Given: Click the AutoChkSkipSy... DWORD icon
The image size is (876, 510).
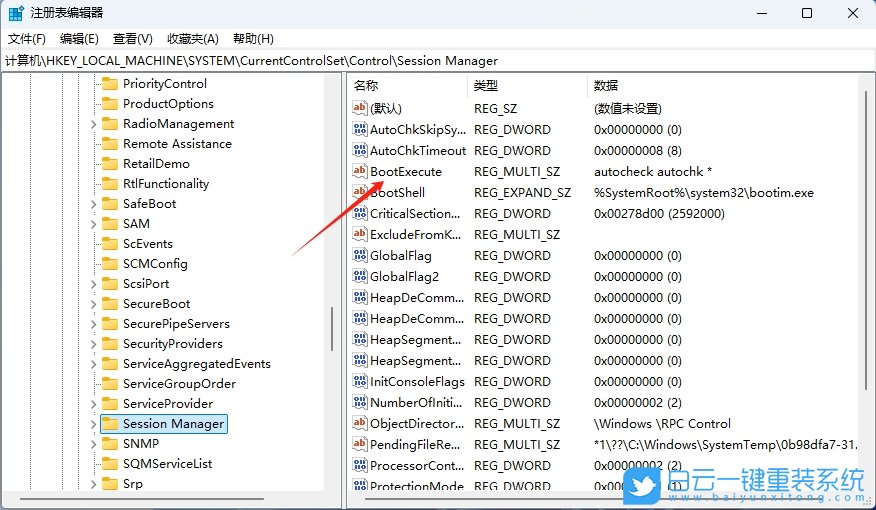Looking at the screenshot, I should coord(360,129).
